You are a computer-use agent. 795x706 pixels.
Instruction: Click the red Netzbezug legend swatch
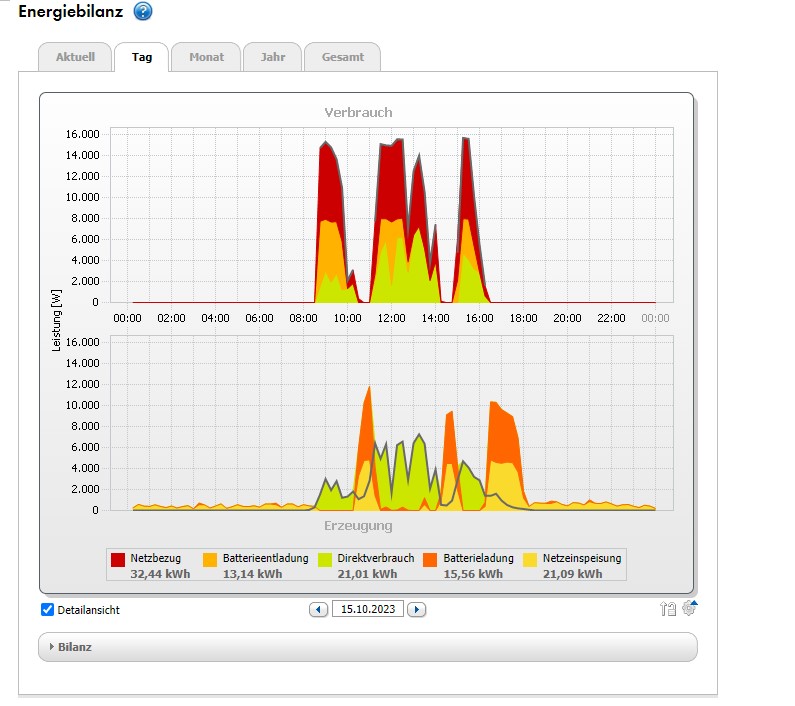[118, 560]
